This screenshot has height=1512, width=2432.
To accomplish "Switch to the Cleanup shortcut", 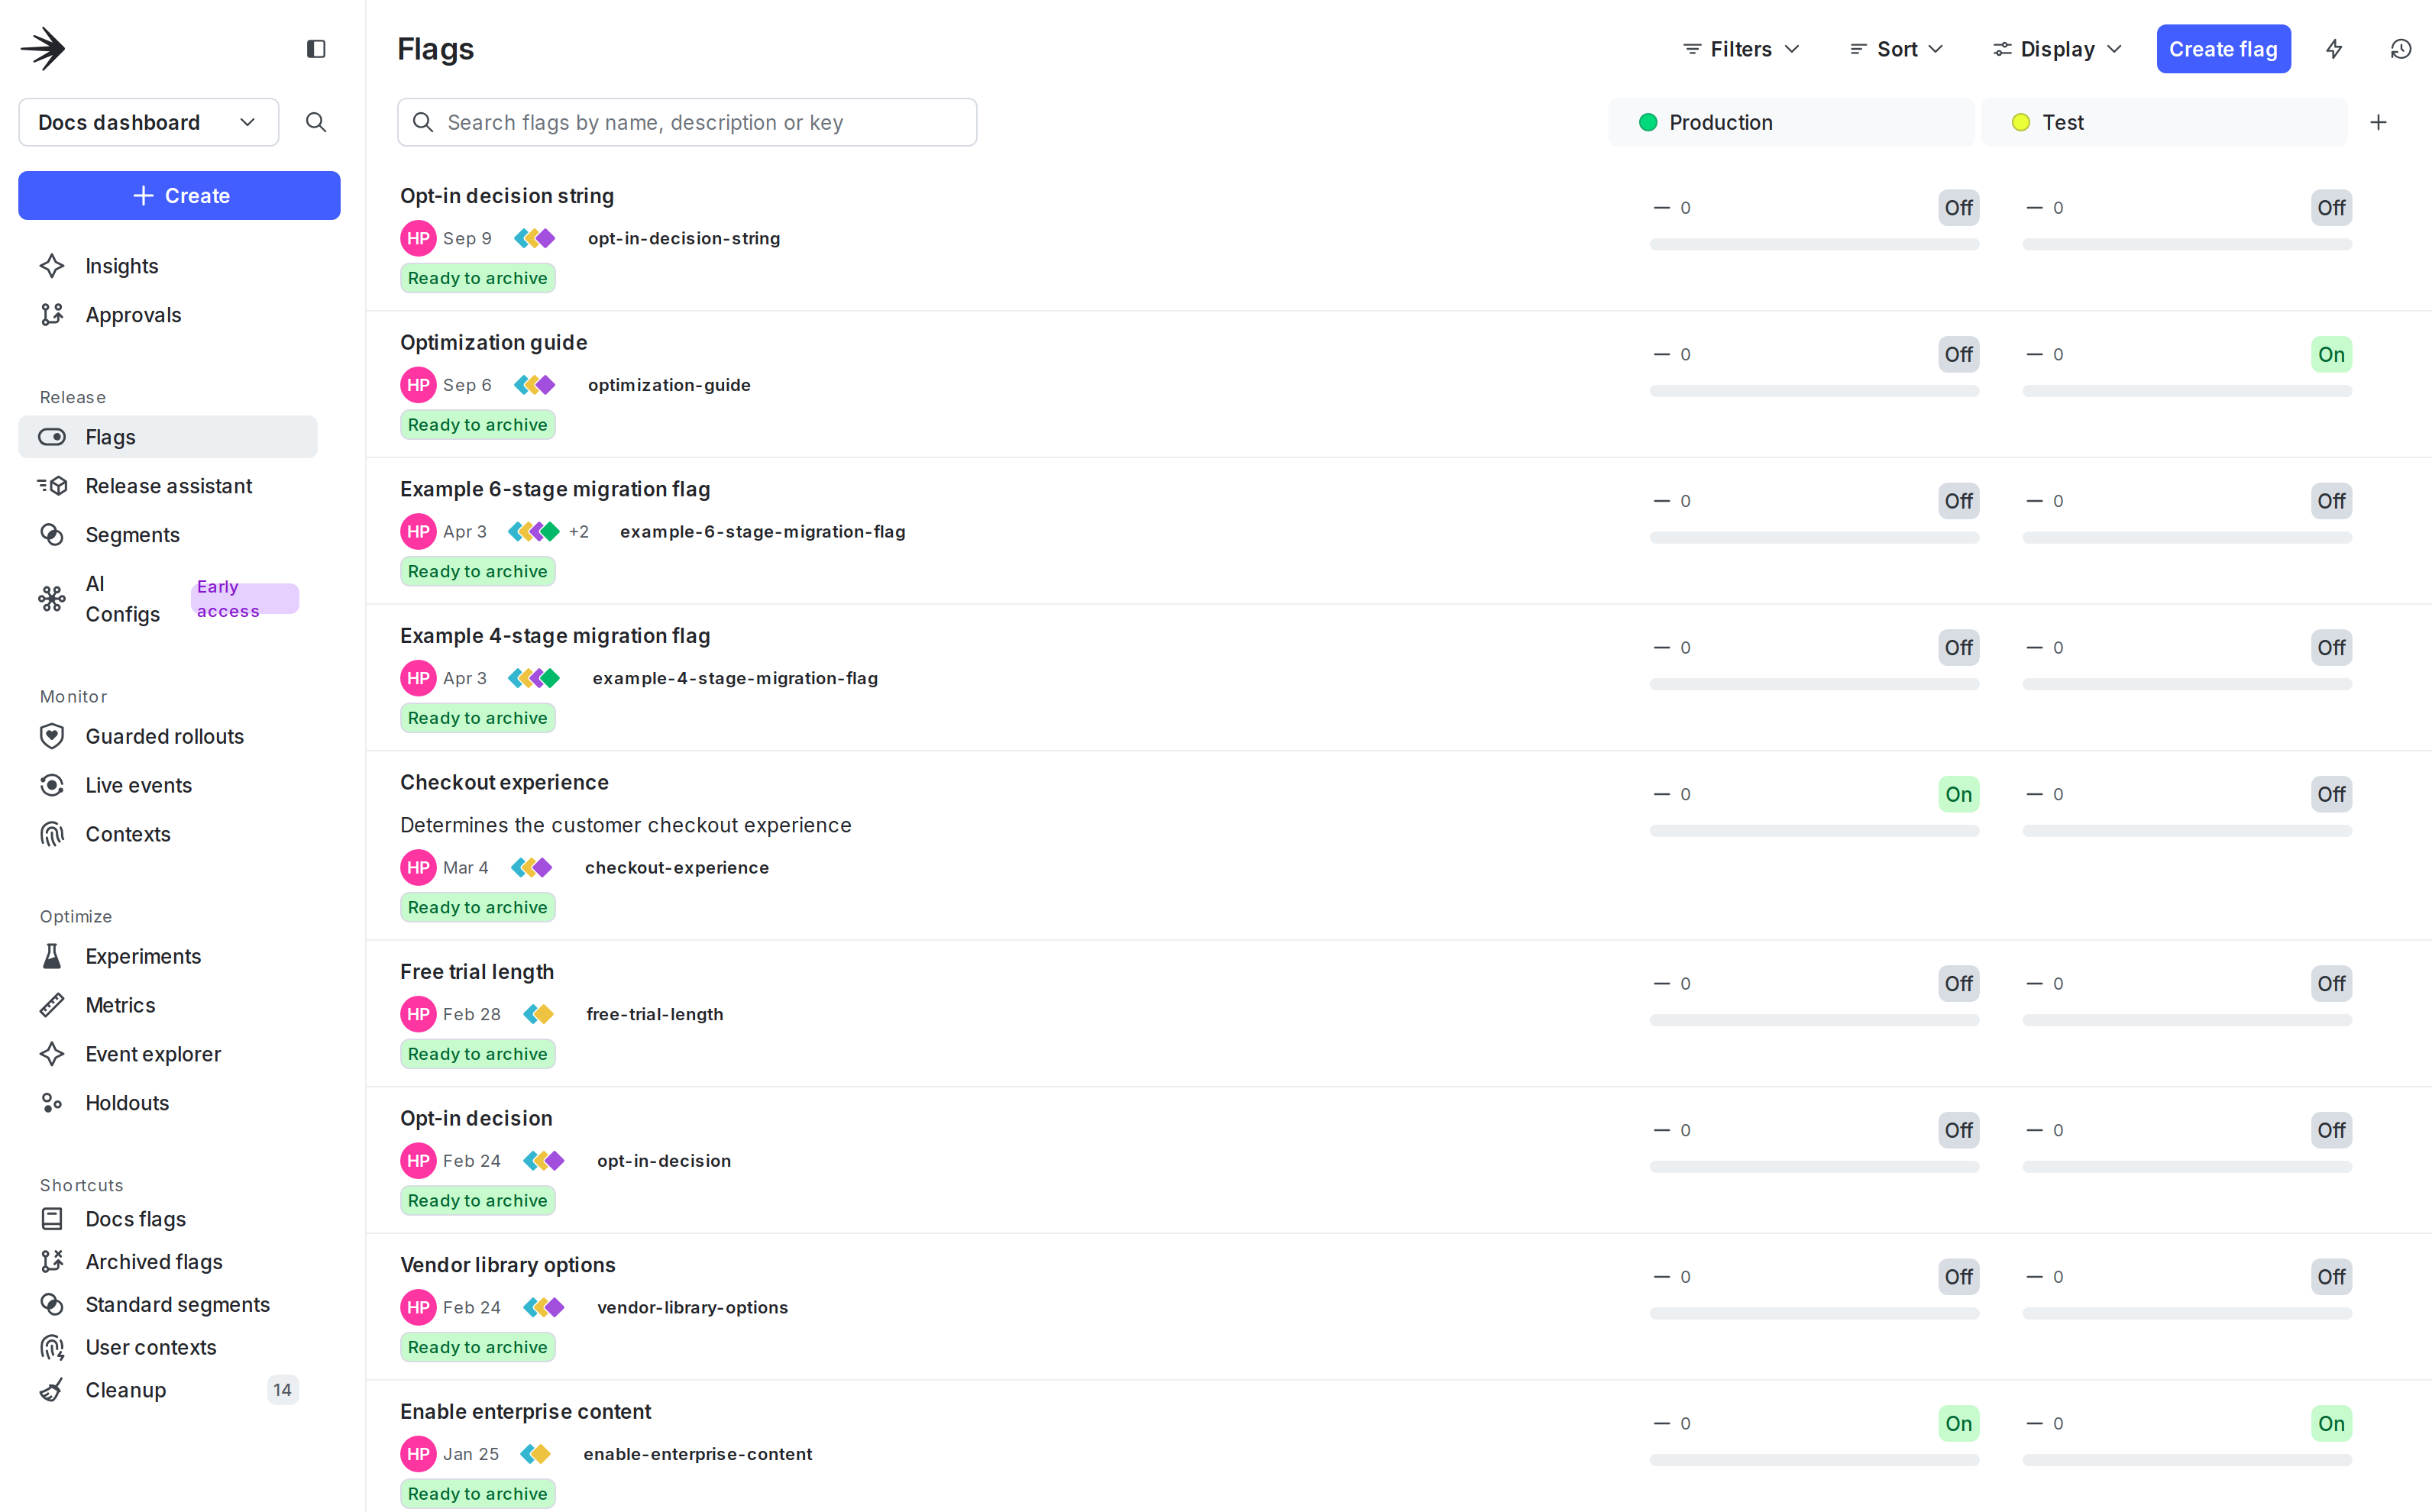I will [x=124, y=1389].
